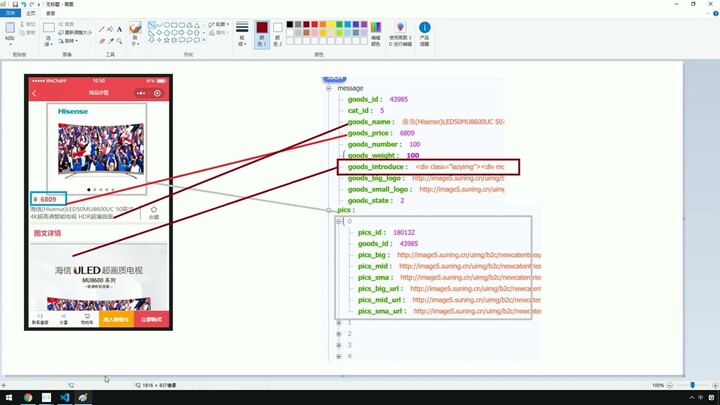Select the Magnifier tool
This screenshot has height=405, width=720.
119,41
